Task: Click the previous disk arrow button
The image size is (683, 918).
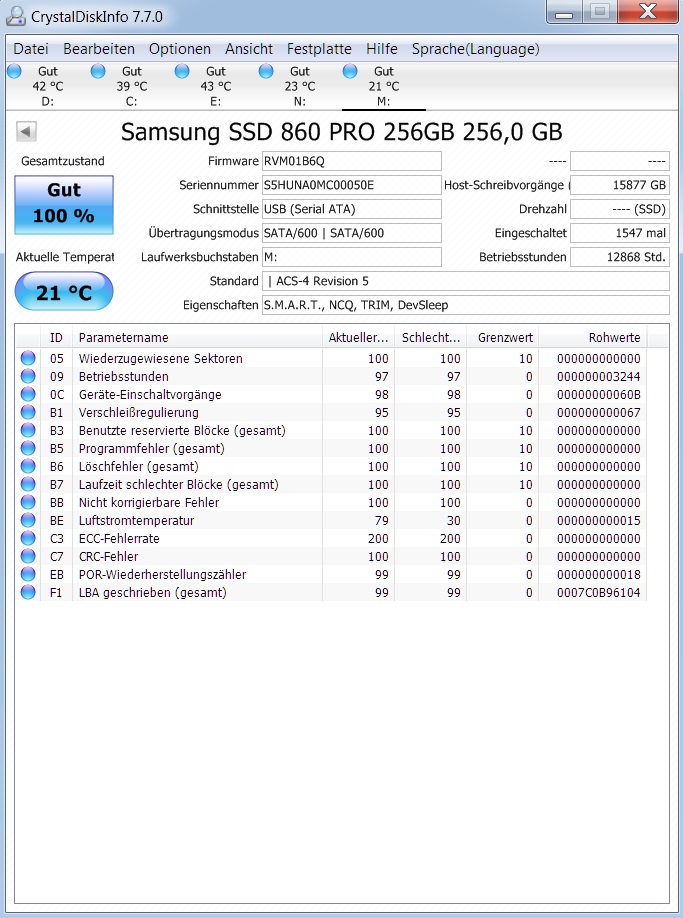Action: click(26, 131)
